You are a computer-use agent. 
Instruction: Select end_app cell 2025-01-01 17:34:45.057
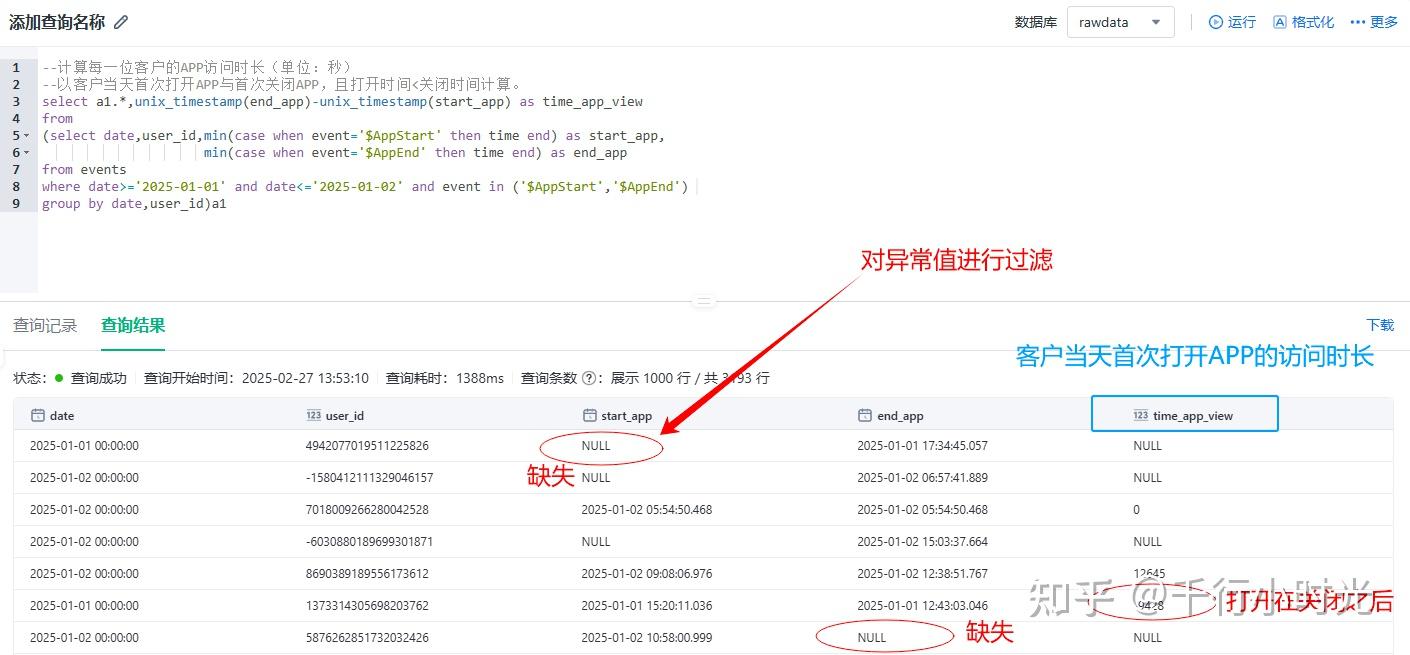922,446
